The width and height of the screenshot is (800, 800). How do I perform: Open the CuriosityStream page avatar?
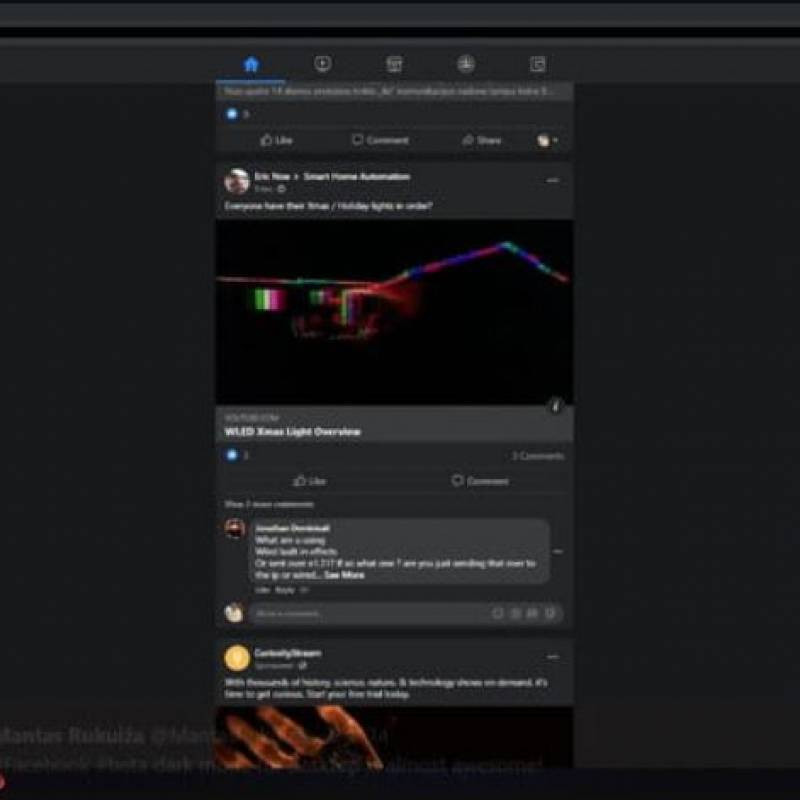click(237, 658)
